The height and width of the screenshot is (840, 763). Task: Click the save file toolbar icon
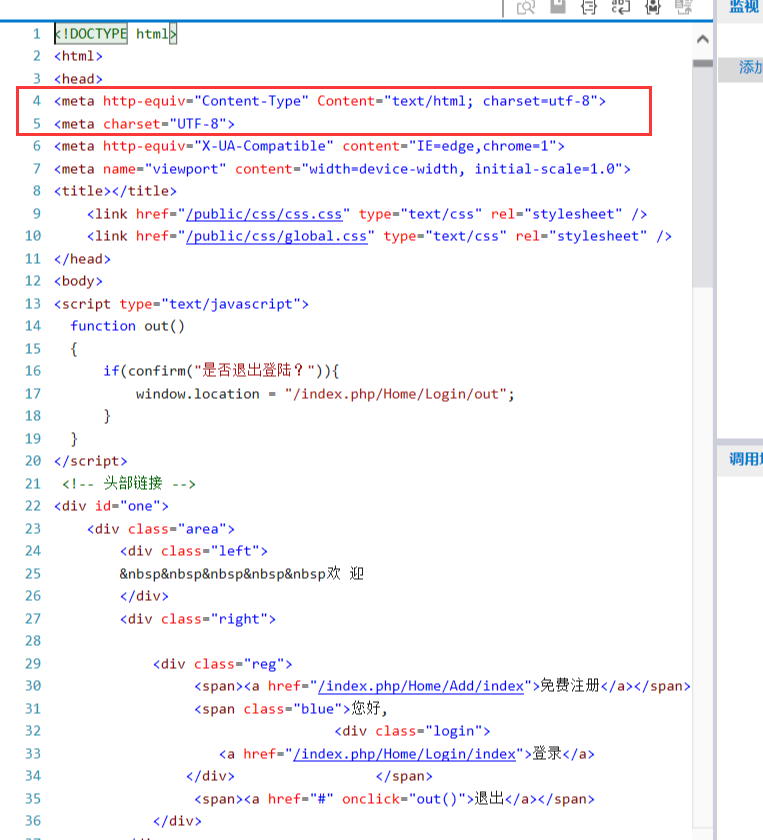tap(557, 7)
